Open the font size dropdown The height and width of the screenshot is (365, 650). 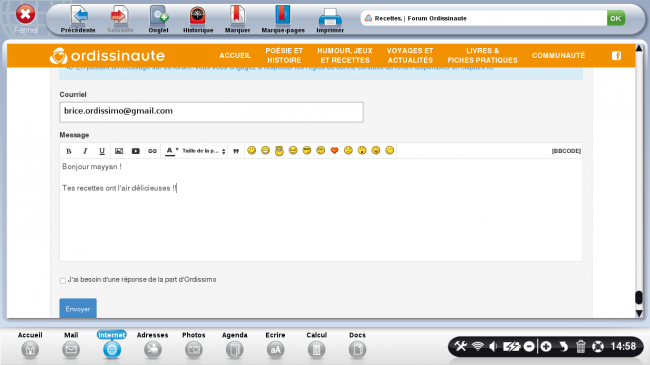click(204, 151)
